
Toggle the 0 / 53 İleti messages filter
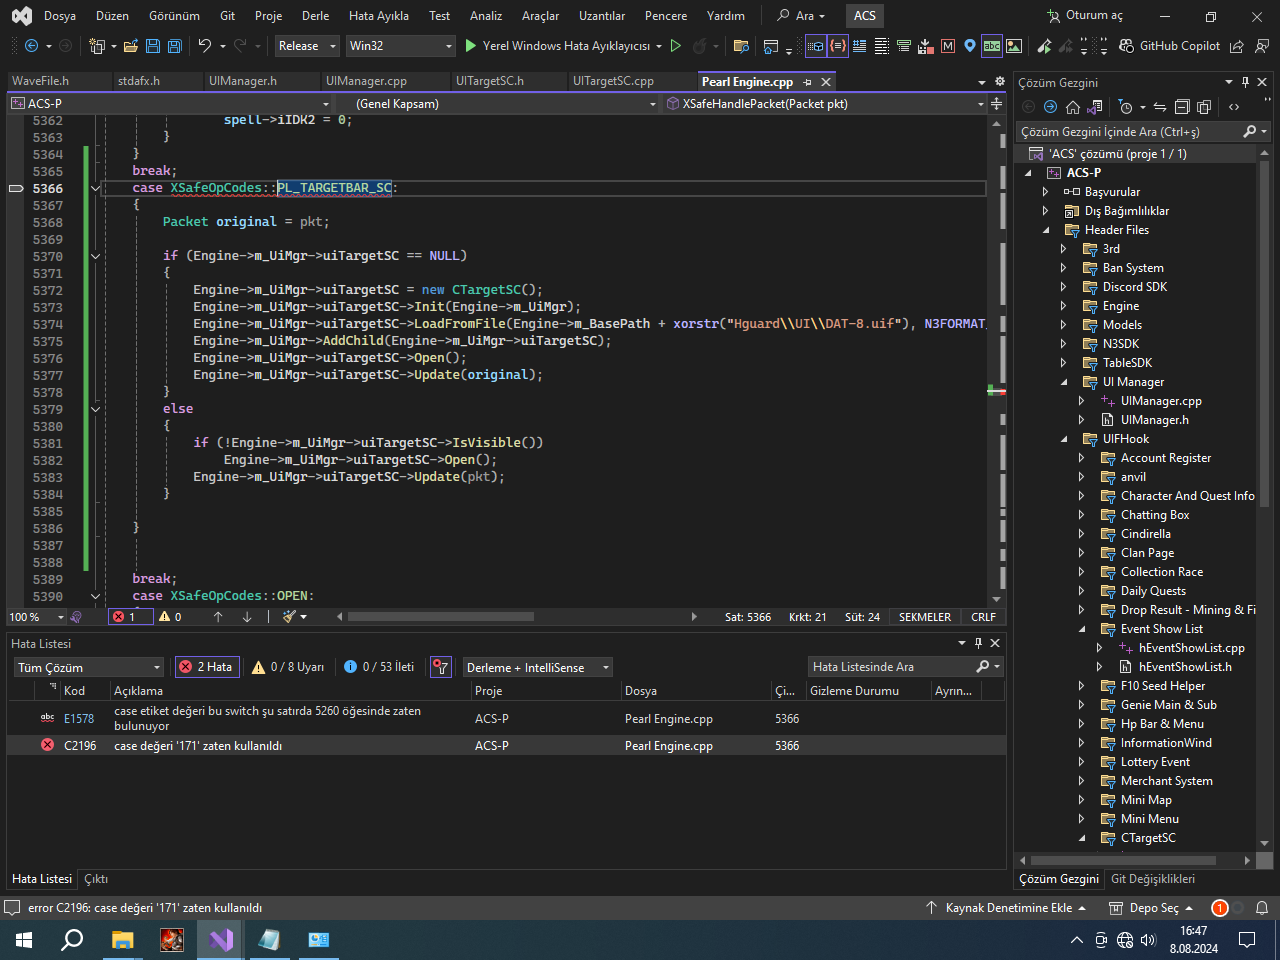click(379, 667)
